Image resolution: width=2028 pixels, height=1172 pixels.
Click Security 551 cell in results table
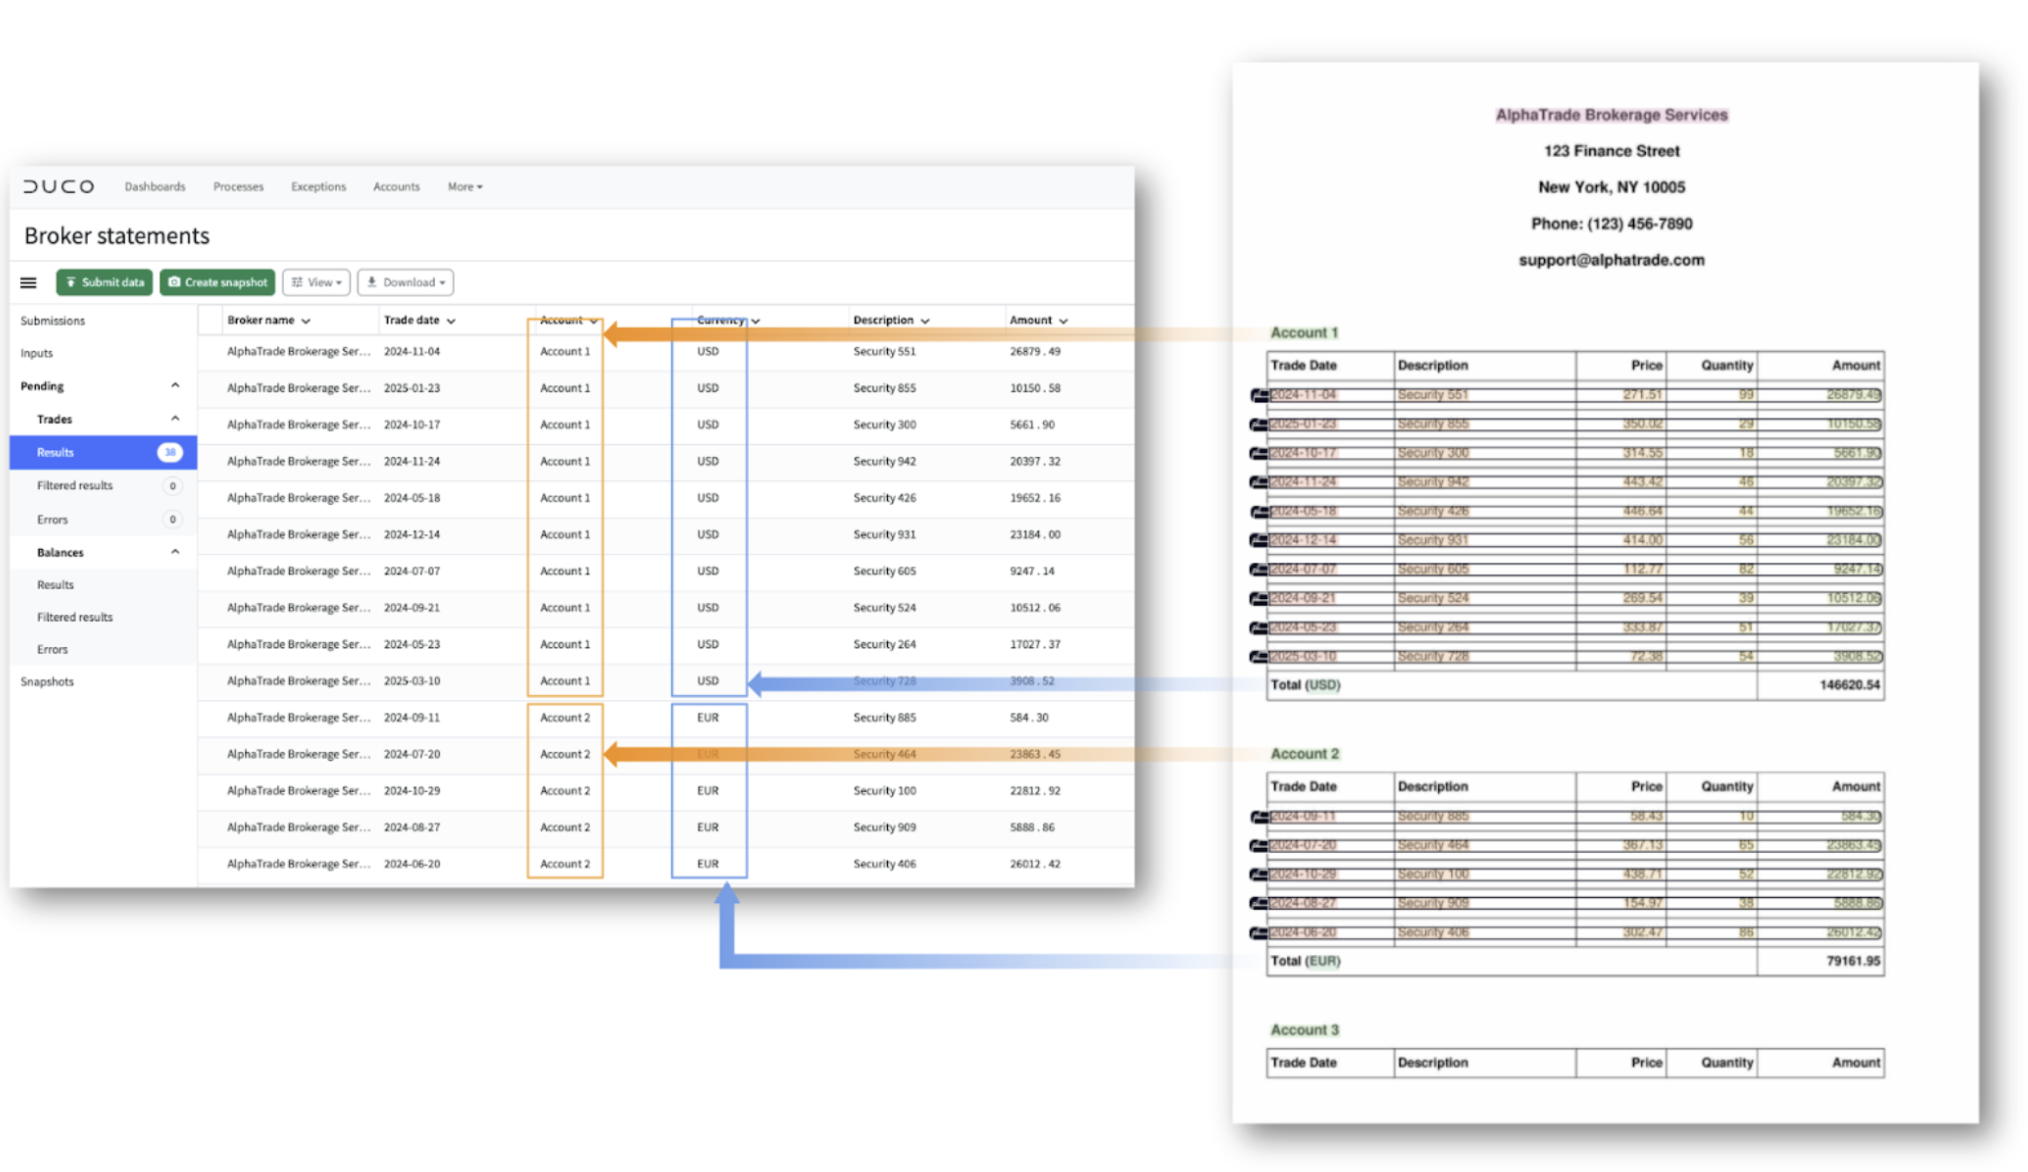[x=884, y=352]
